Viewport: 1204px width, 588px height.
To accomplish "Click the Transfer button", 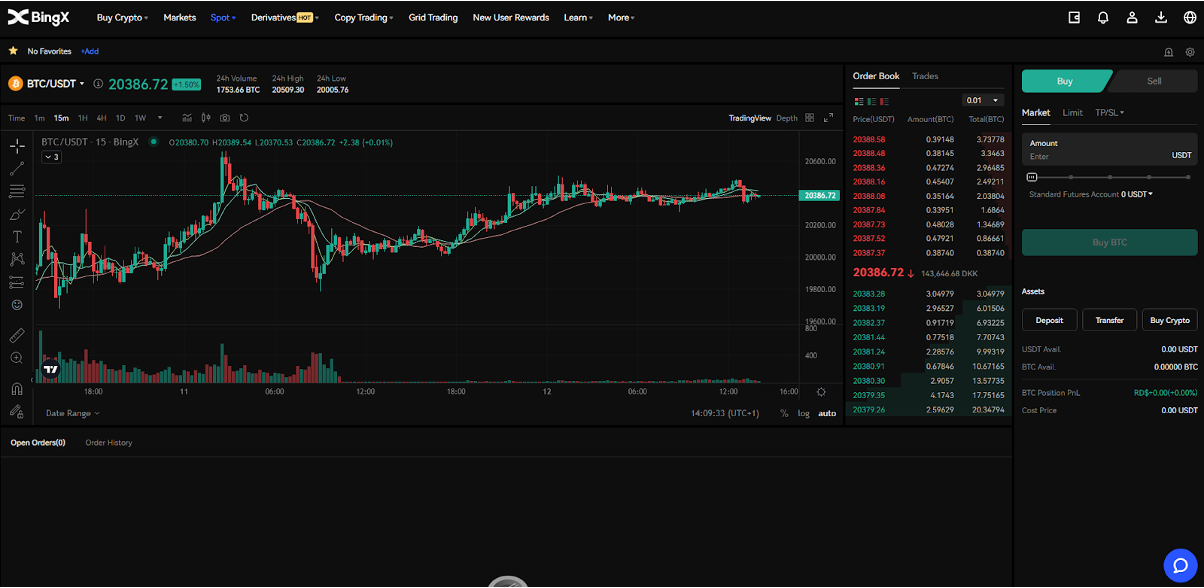I will coord(1109,320).
